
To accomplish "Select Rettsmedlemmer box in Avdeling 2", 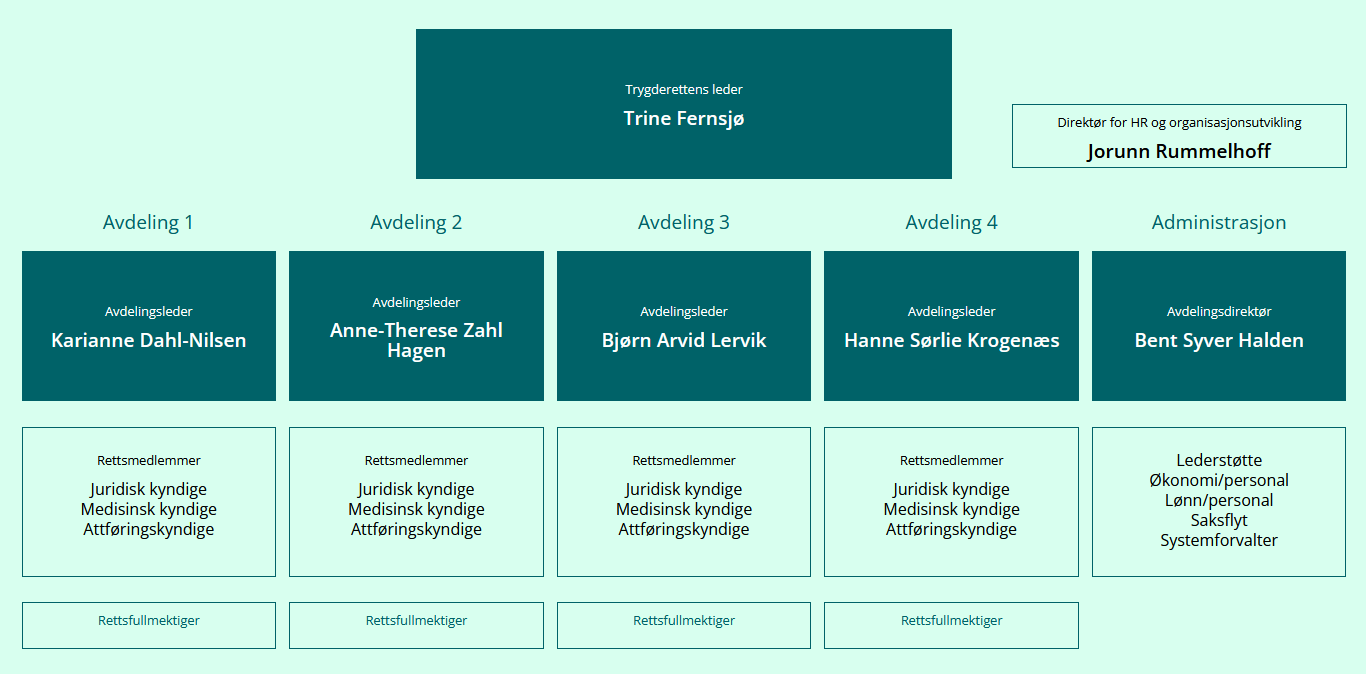I will (x=416, y=501).
